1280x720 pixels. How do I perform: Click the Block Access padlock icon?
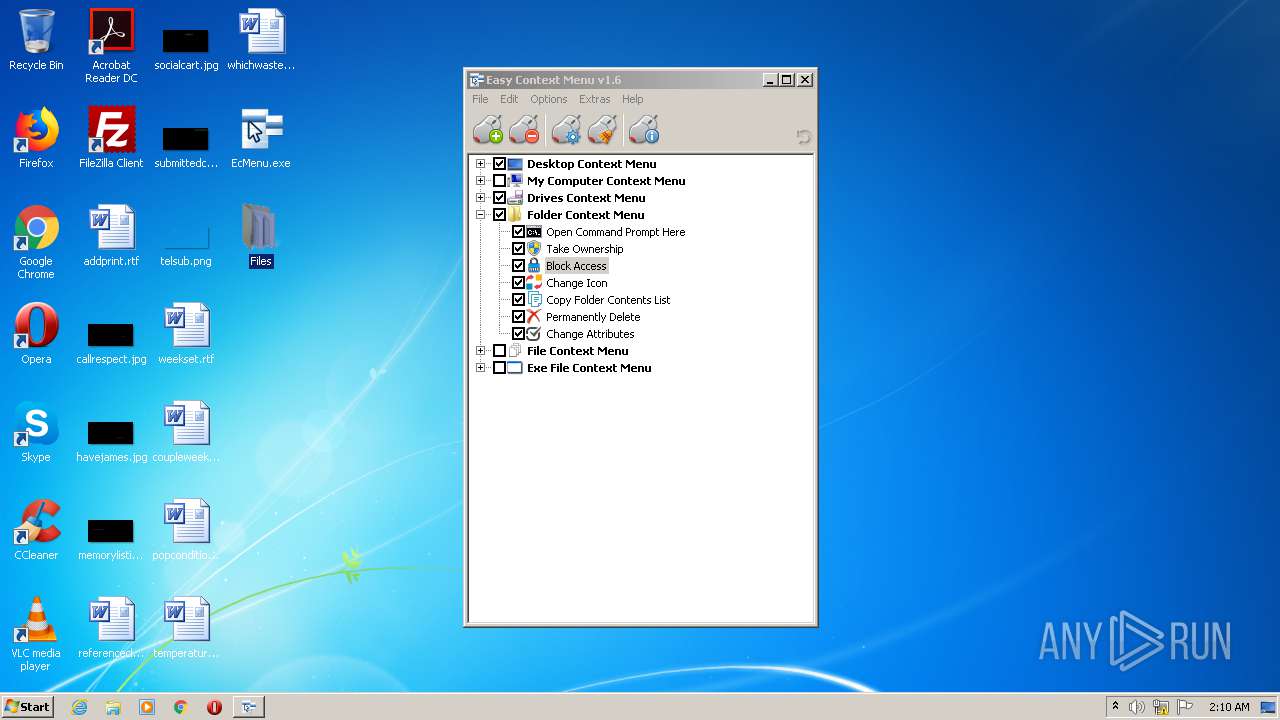(534, 266)
